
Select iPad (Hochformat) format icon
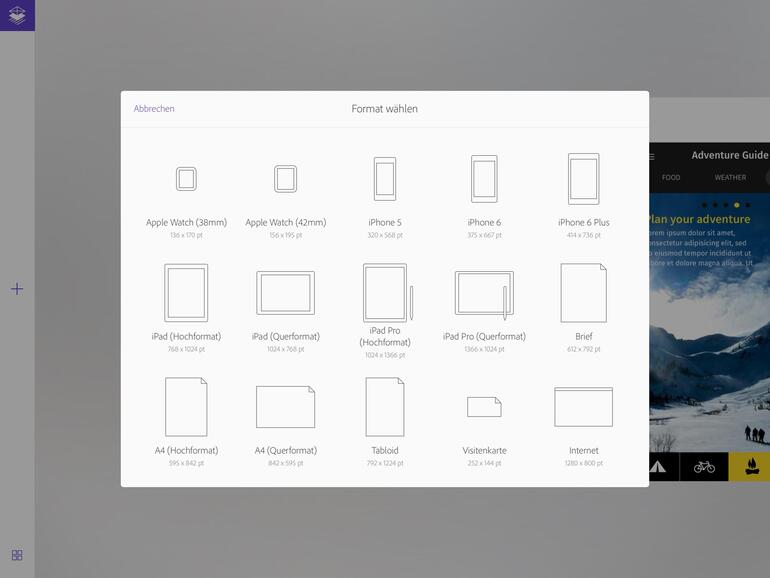click(186, 293)
